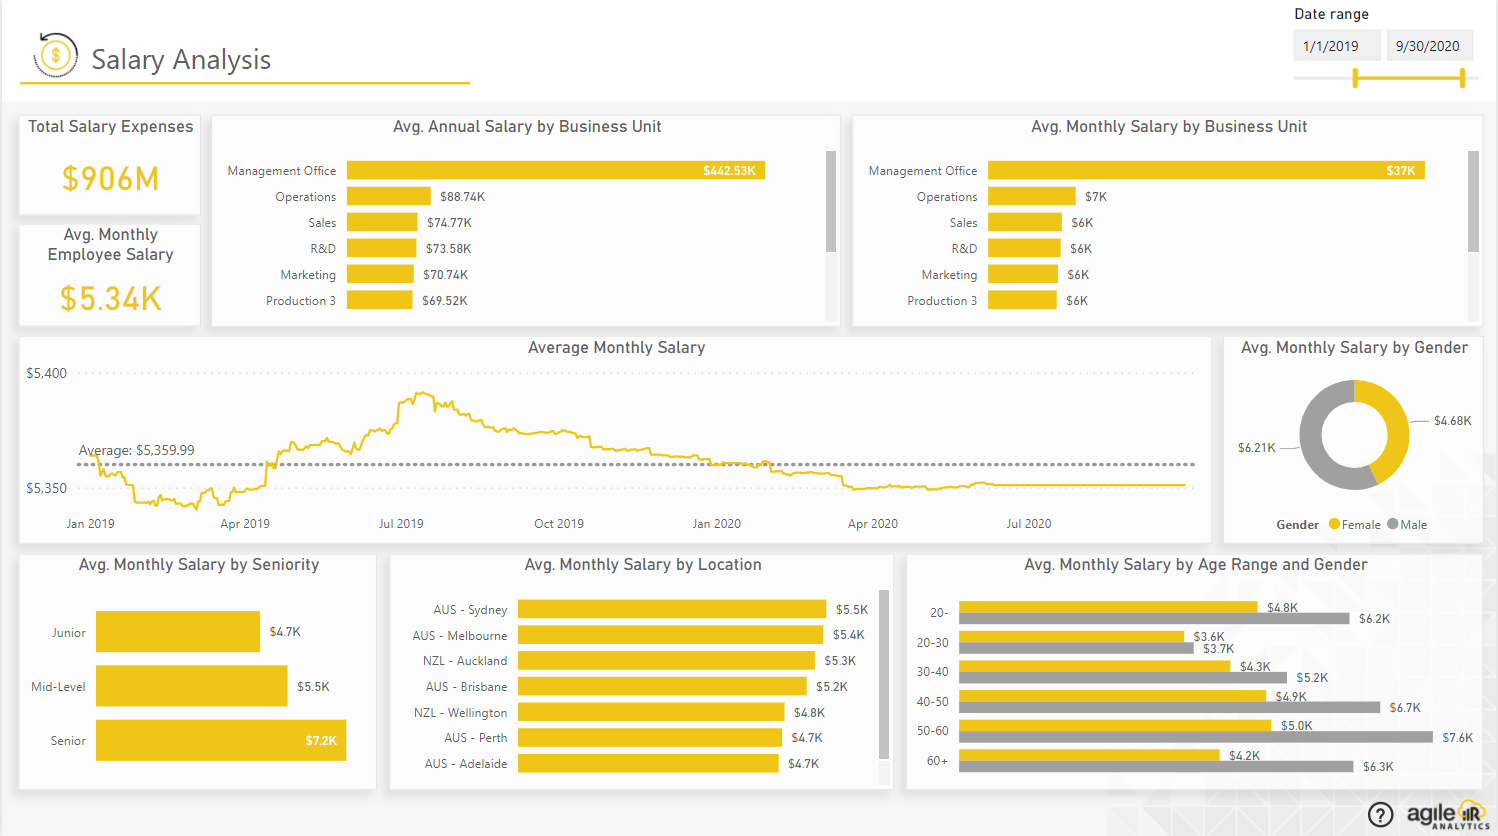Click the Total Salary Expenses card
Viewport: 1498px width, 836px height.
(108, 165)
